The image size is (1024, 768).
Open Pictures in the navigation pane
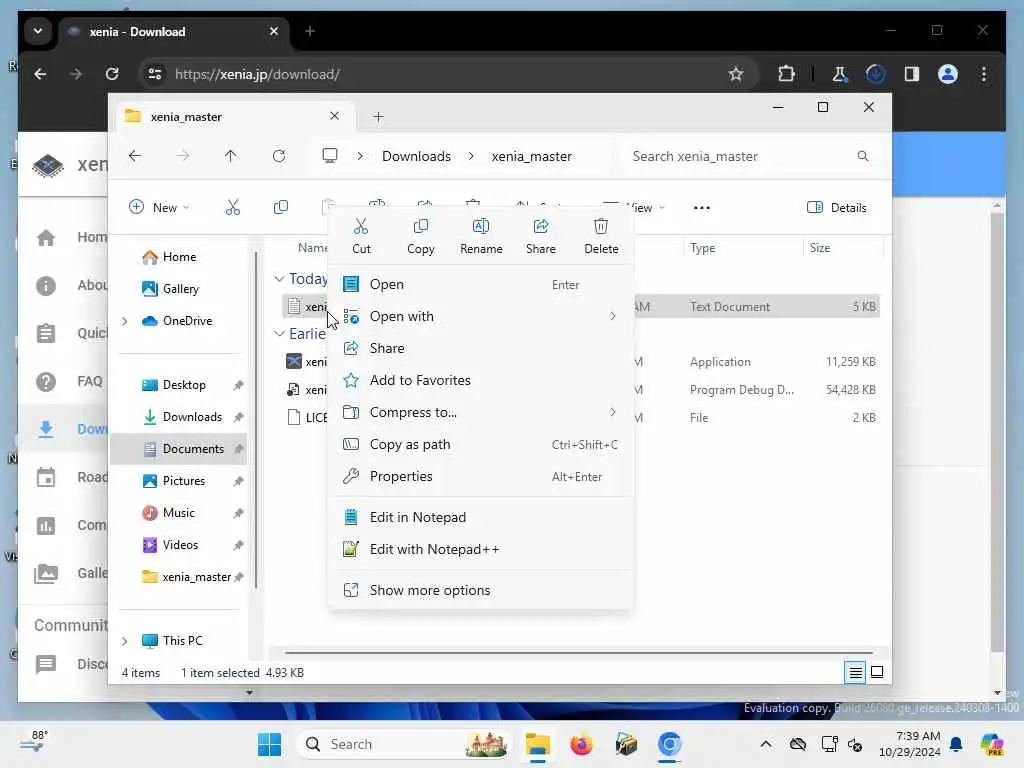(x=184, y=481)
